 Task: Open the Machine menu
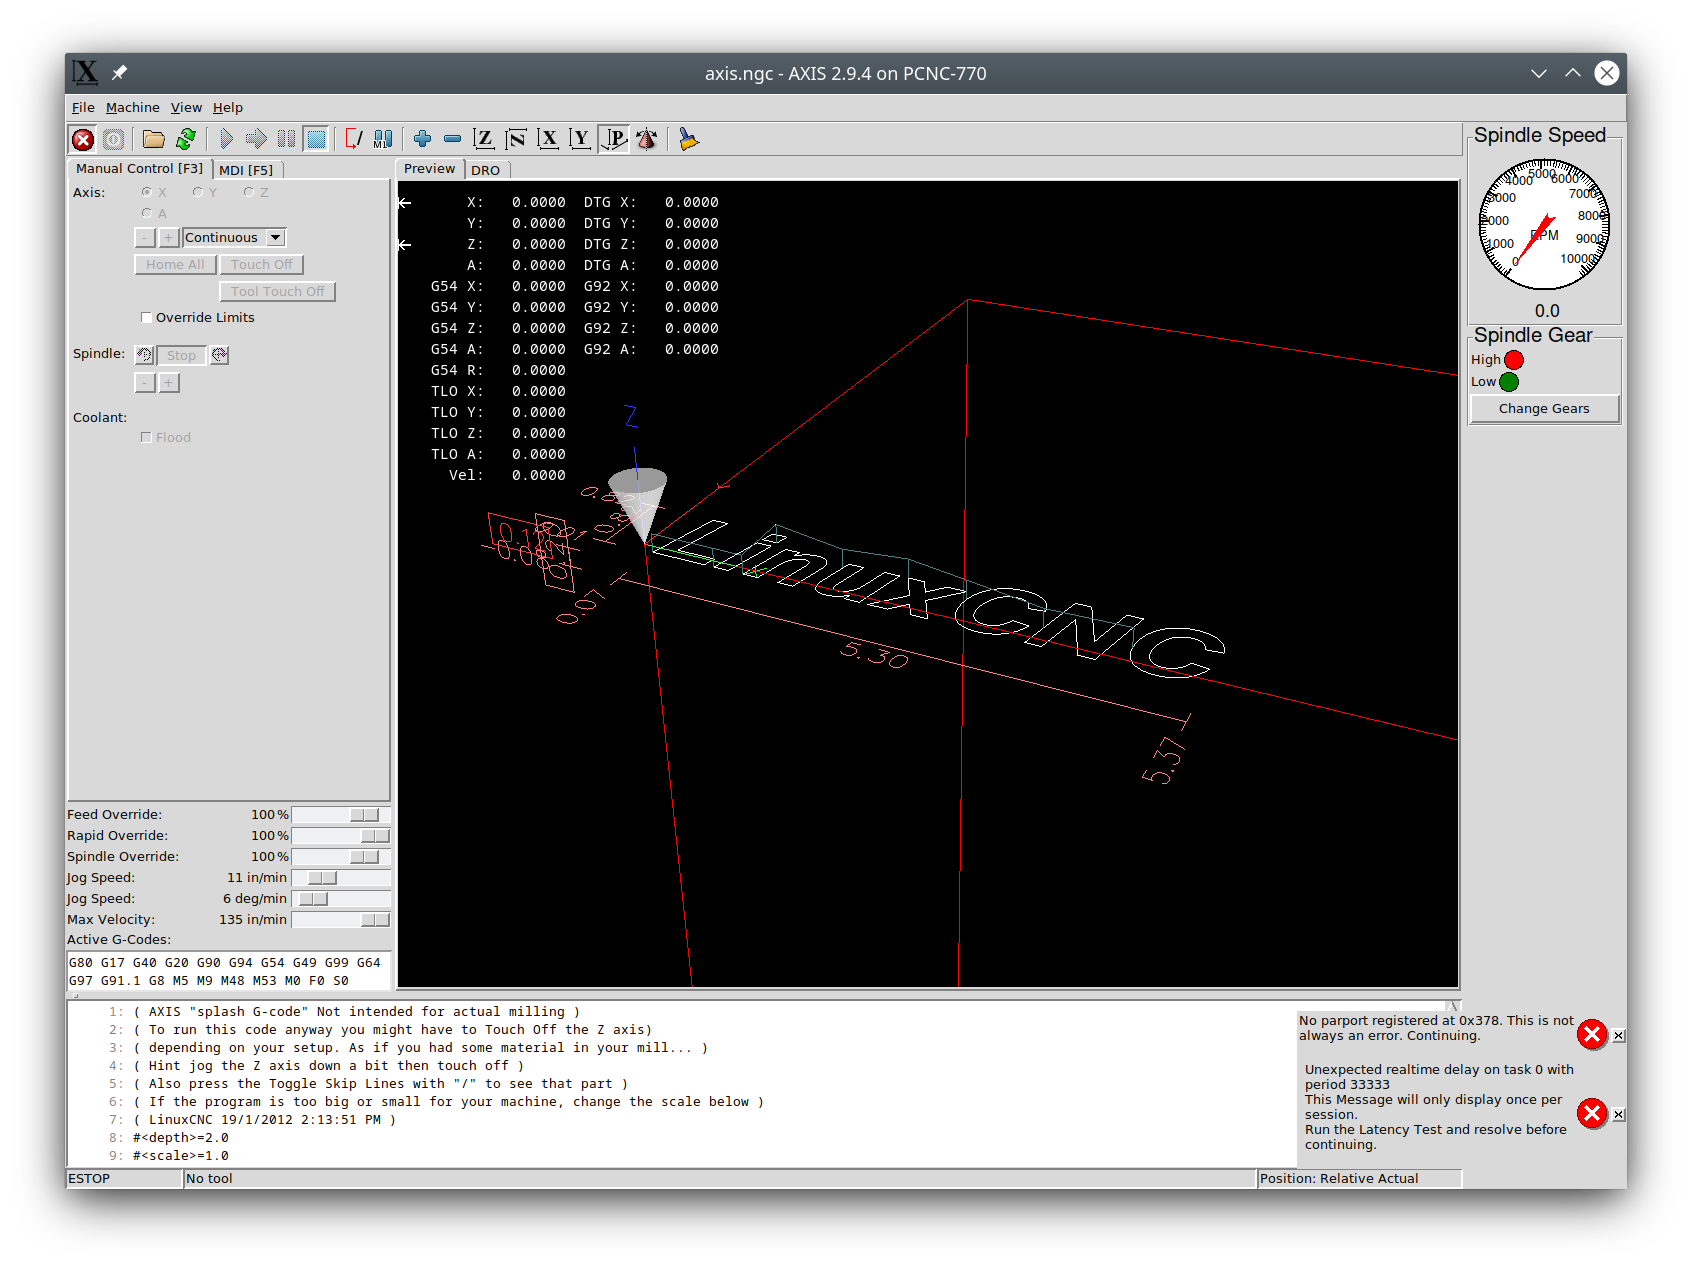(132, 107)
